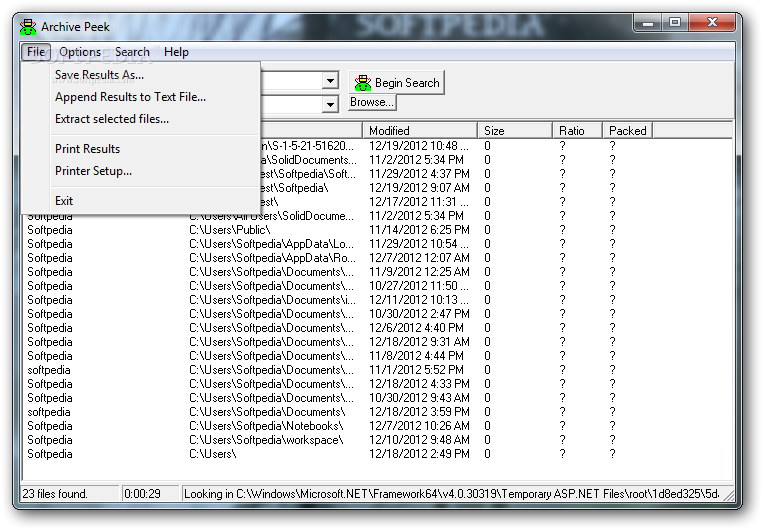The height and width of the screenshot is (530, 763).
Task: Click the window resize grip in status bar
Action: tap(729, 495)
